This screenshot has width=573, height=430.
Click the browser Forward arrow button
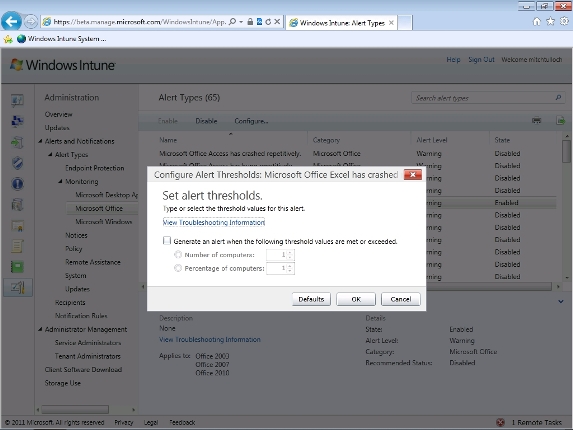pos(31,22)
